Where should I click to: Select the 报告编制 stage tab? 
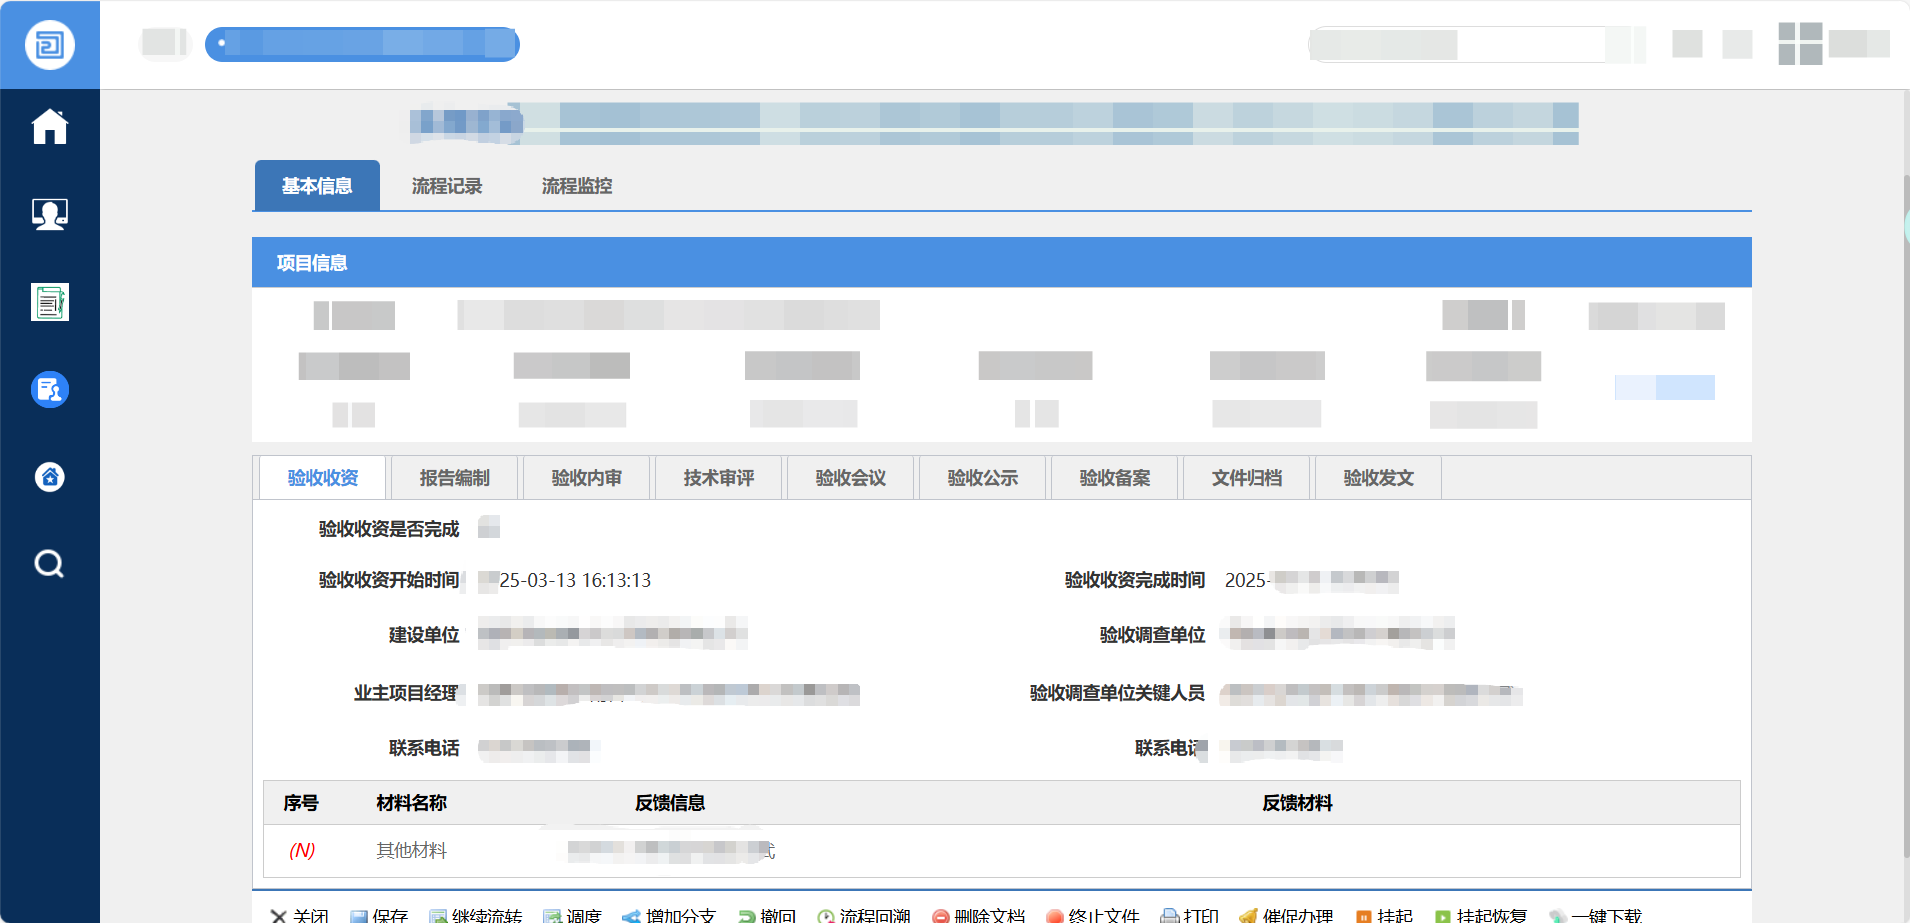[x=455, y=478]
